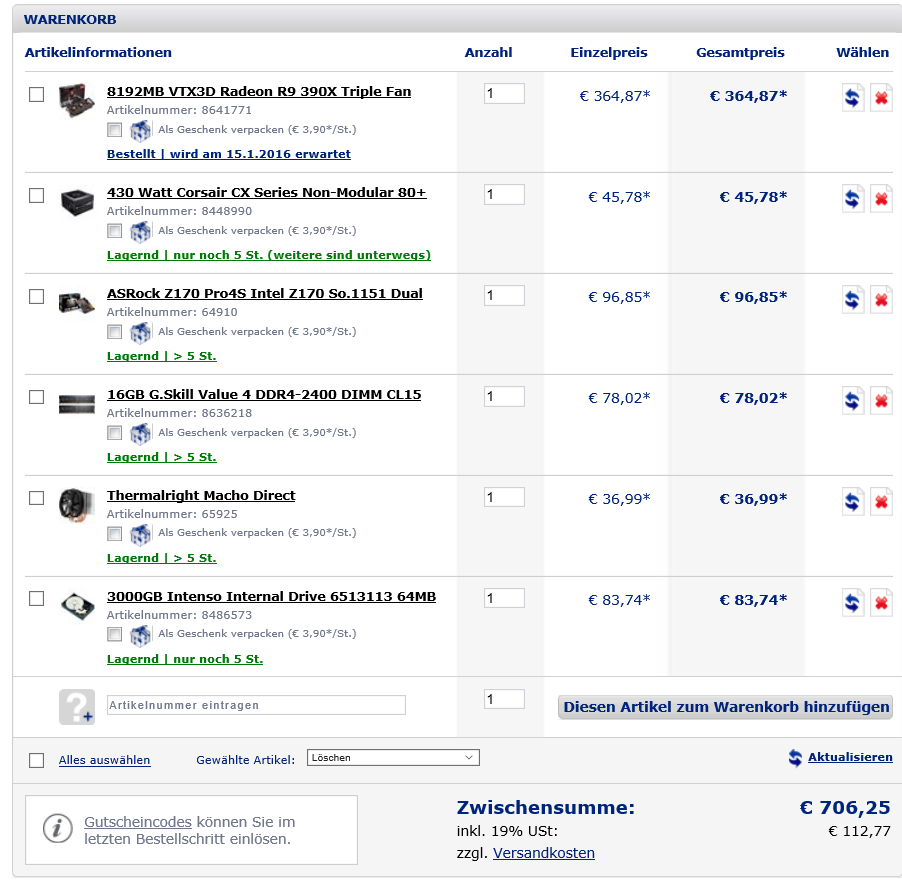The image size is (902, 883).
Task: Open the Thermalright Macho Direct product thumbnail
Action: pyautogui.click(x=76, y=502)
